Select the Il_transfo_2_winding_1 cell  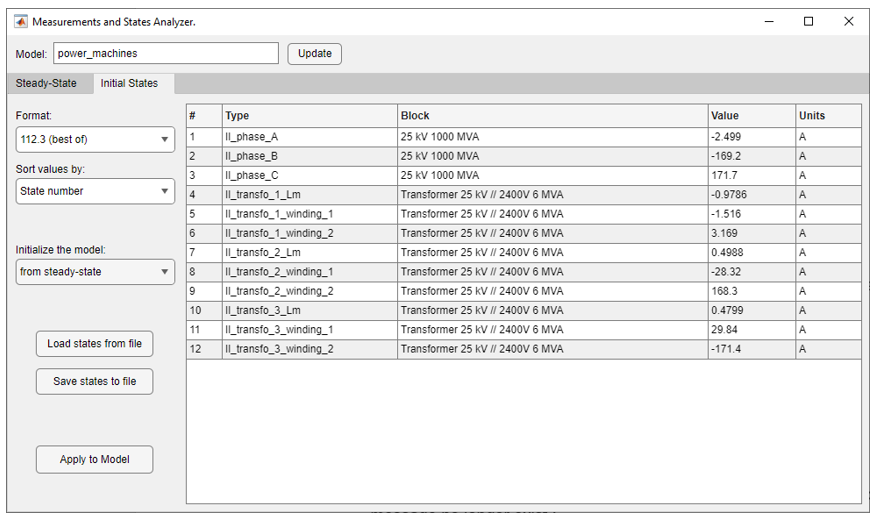click(310, 272)
